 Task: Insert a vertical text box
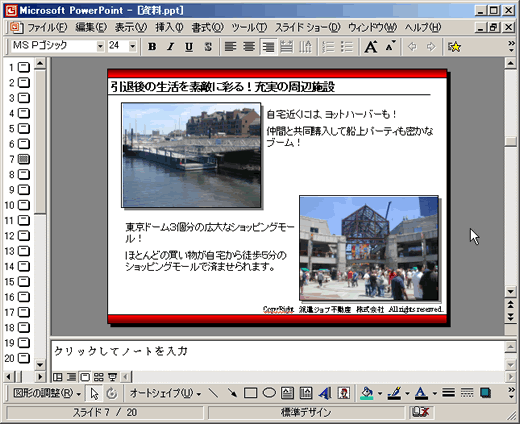tap(306, 393)
